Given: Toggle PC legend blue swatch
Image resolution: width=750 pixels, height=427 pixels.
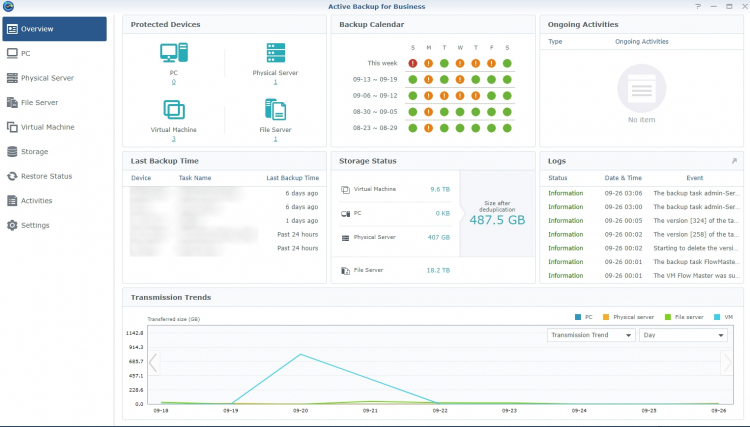Looking at the screenshot, I should [578, 317].
